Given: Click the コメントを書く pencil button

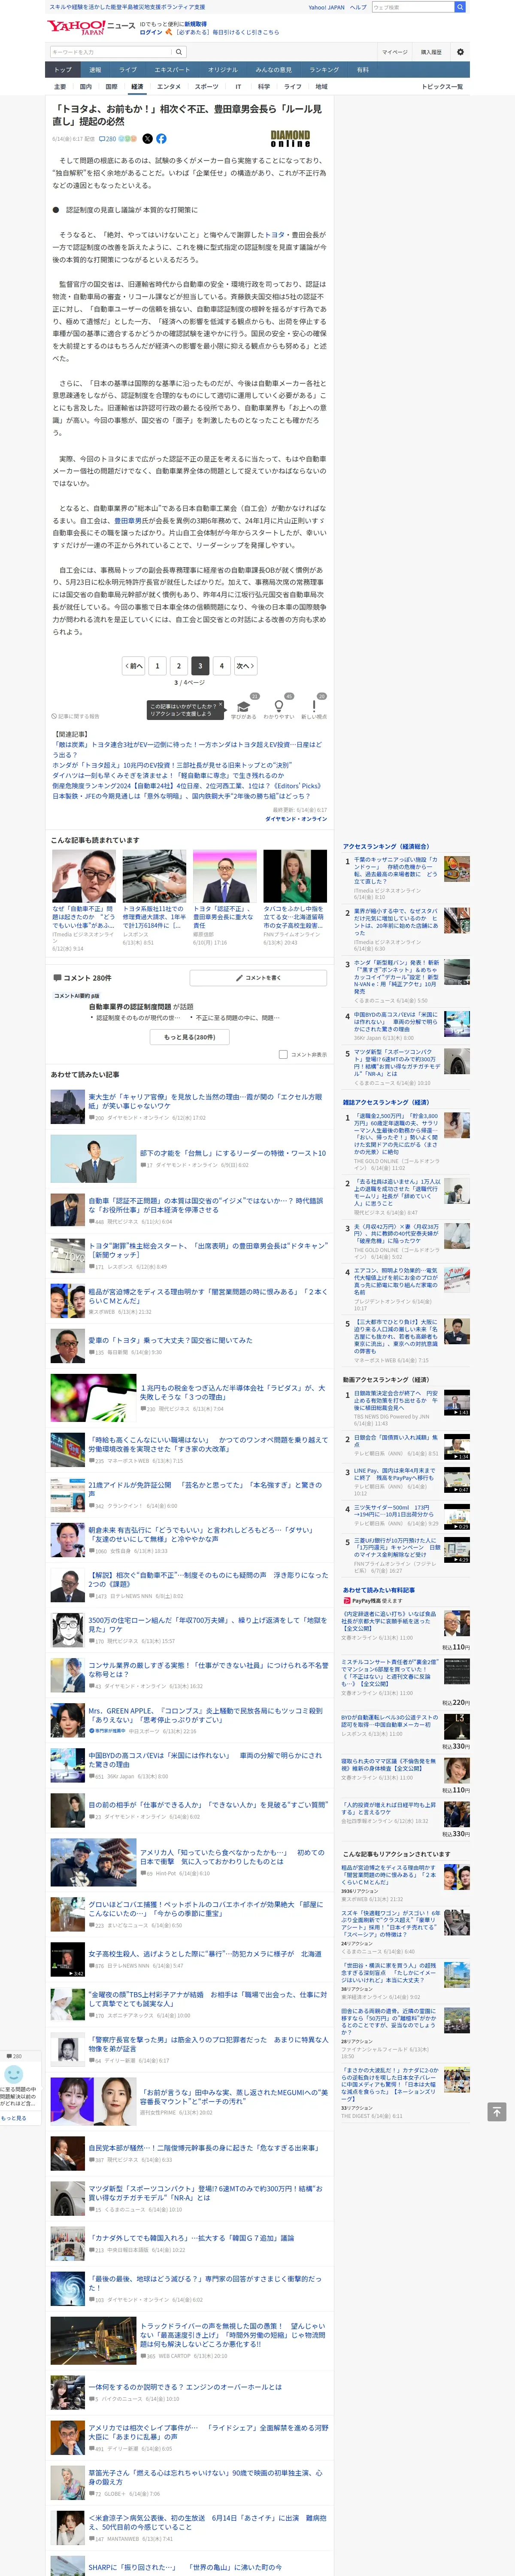Looking at the screenshot, I should [x=258, y=977].
